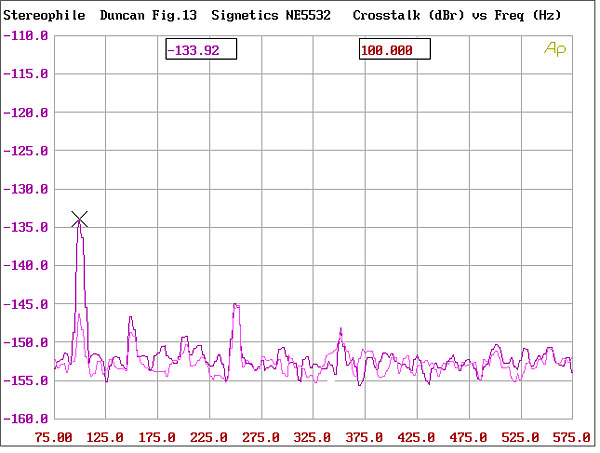The width and height of the screenshot is (600, 453).
Task: Select the X cursor marker on the peak
Action: (80, 219)
